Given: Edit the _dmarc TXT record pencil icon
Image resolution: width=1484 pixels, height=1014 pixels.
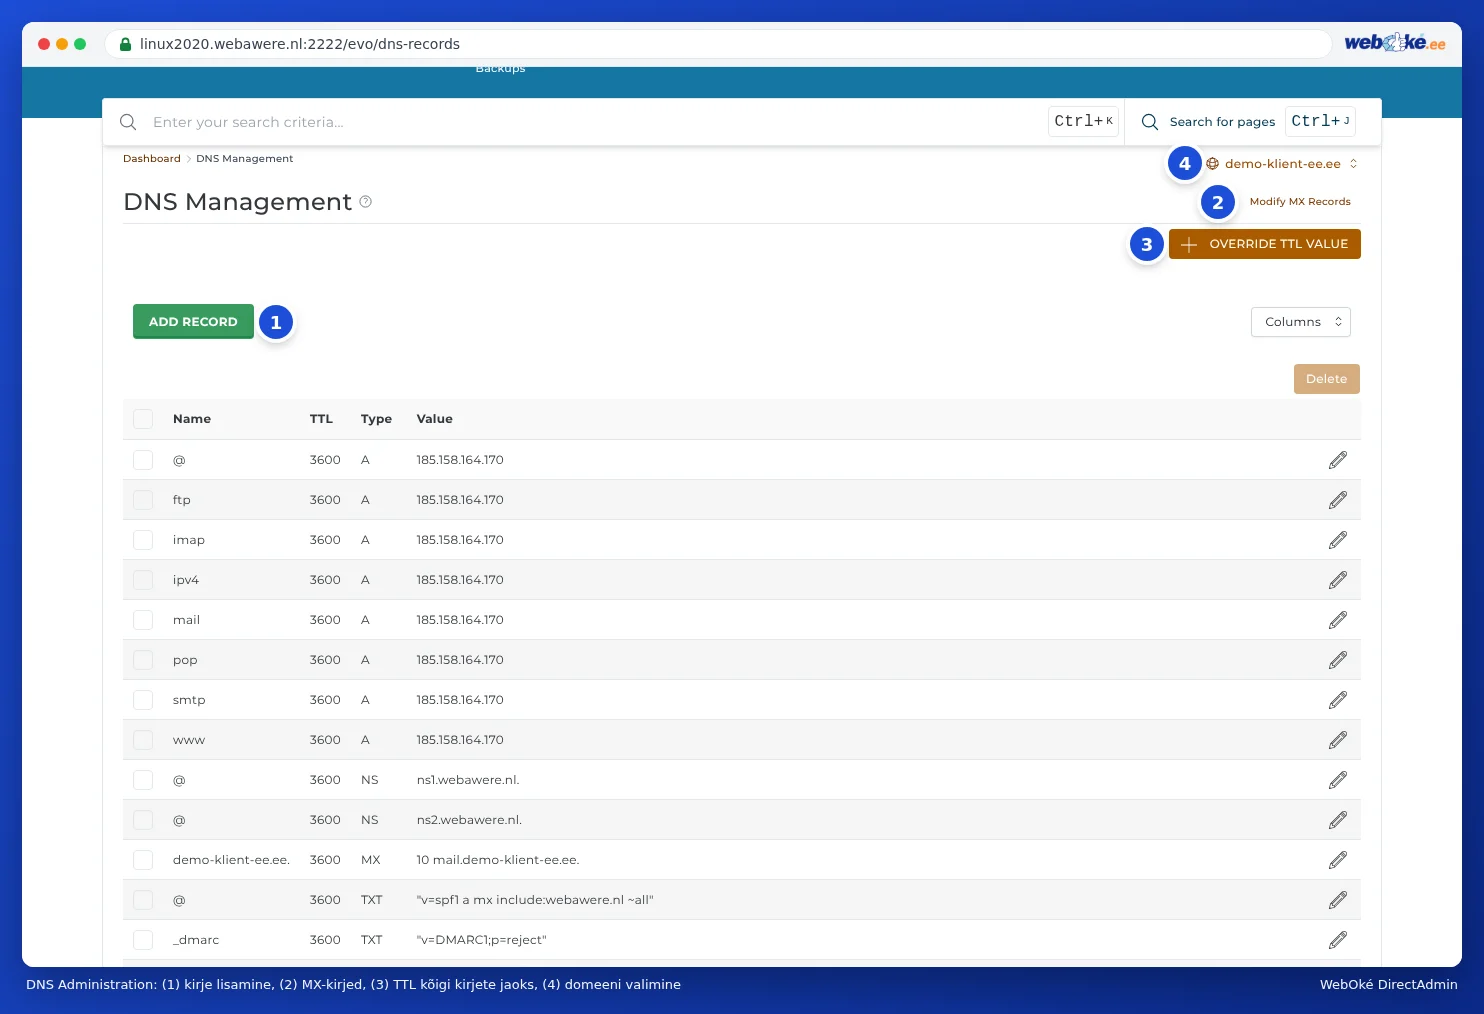Looking at the screenshot, I should pos(1338,940).
